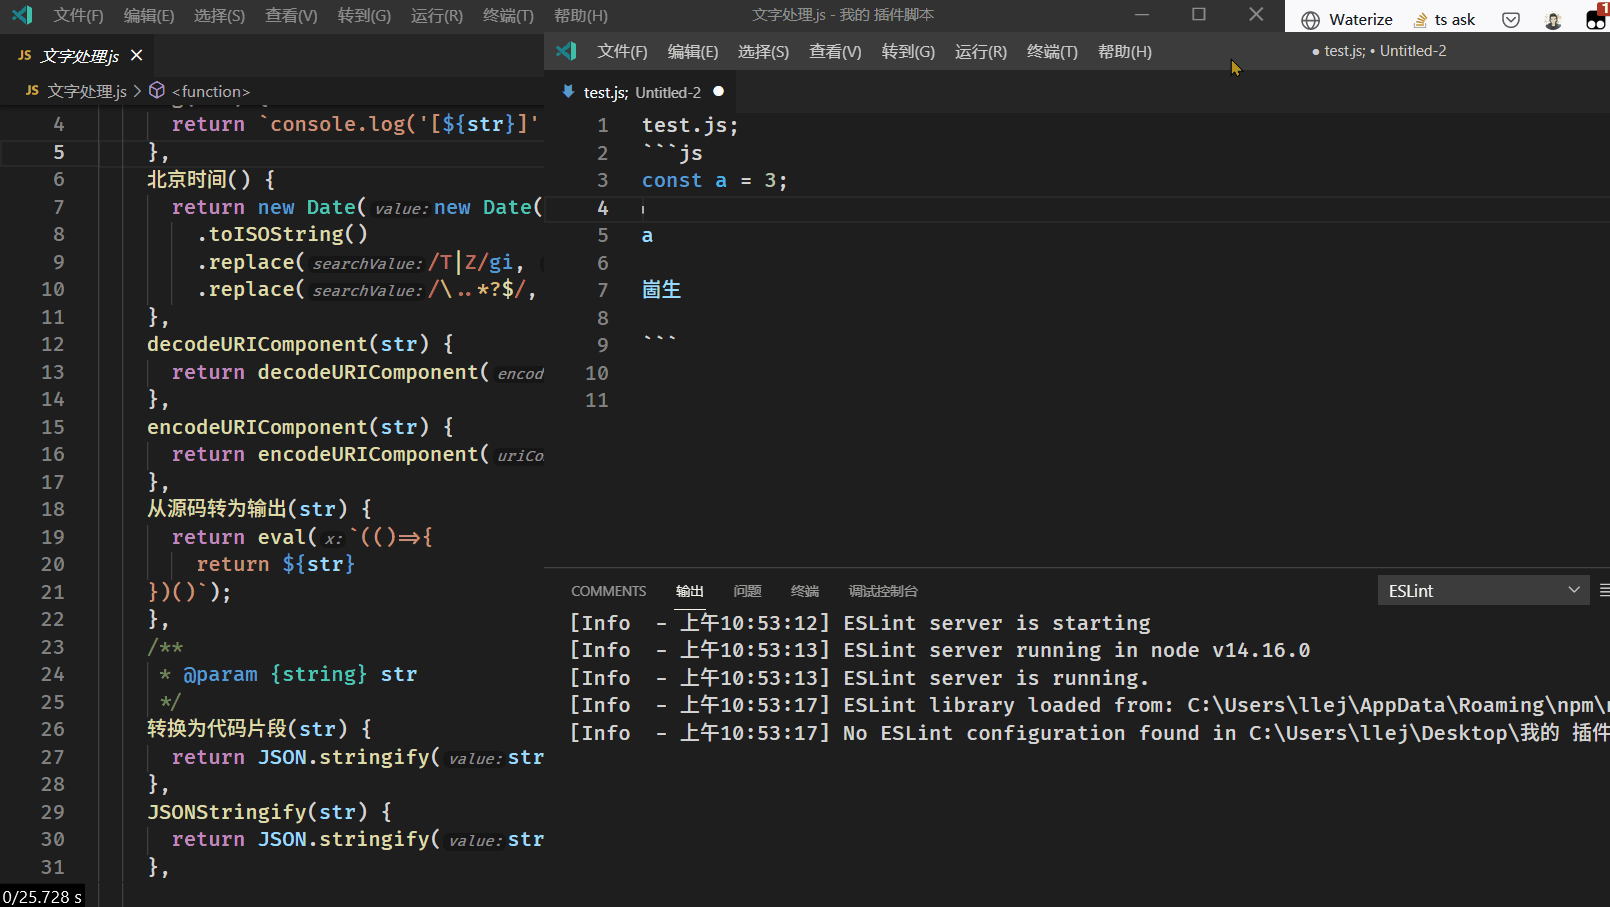Open 文件(F) menu in the 文字处理.js window
The image size is (1610, 907).
click(78, 16)
